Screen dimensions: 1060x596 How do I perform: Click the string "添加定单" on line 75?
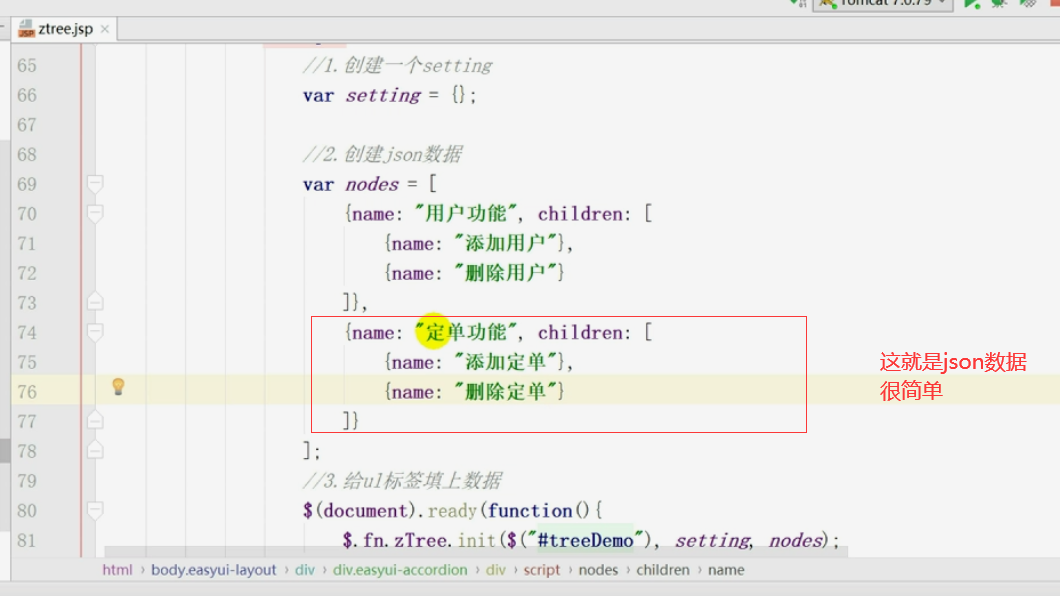tap(506, 362)
